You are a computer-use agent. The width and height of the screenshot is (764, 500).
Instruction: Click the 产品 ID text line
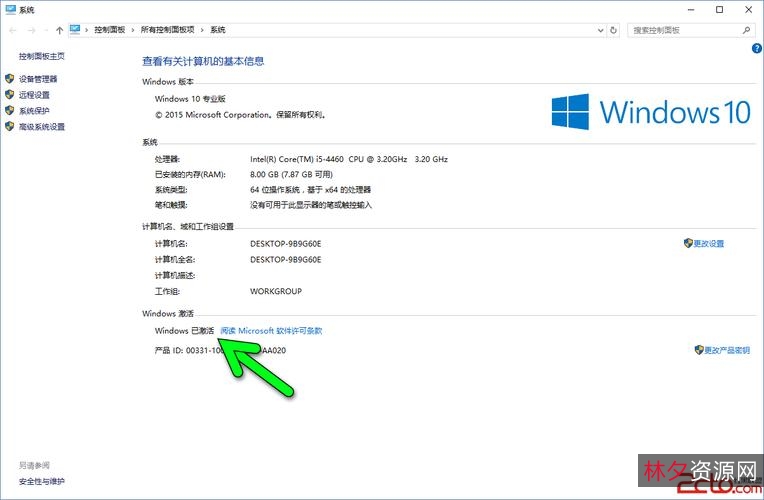(x=220, y=350)
